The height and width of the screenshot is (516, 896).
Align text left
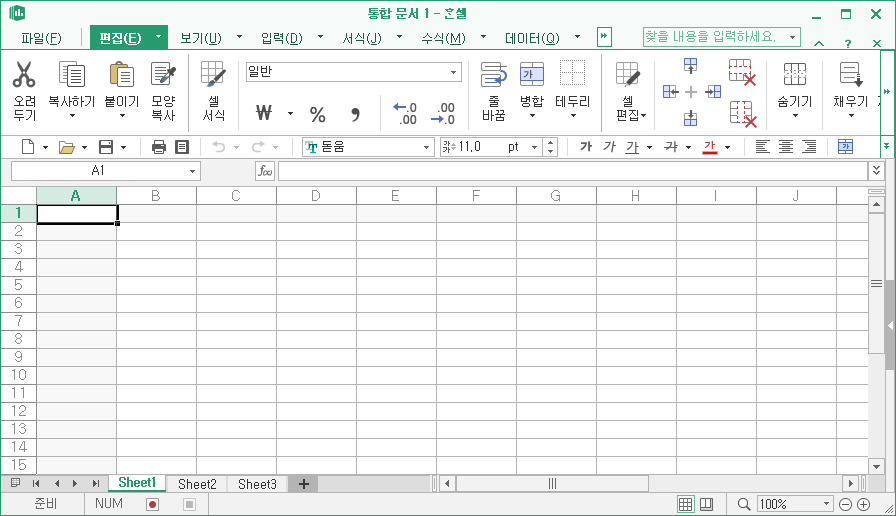tap(762, 147)
